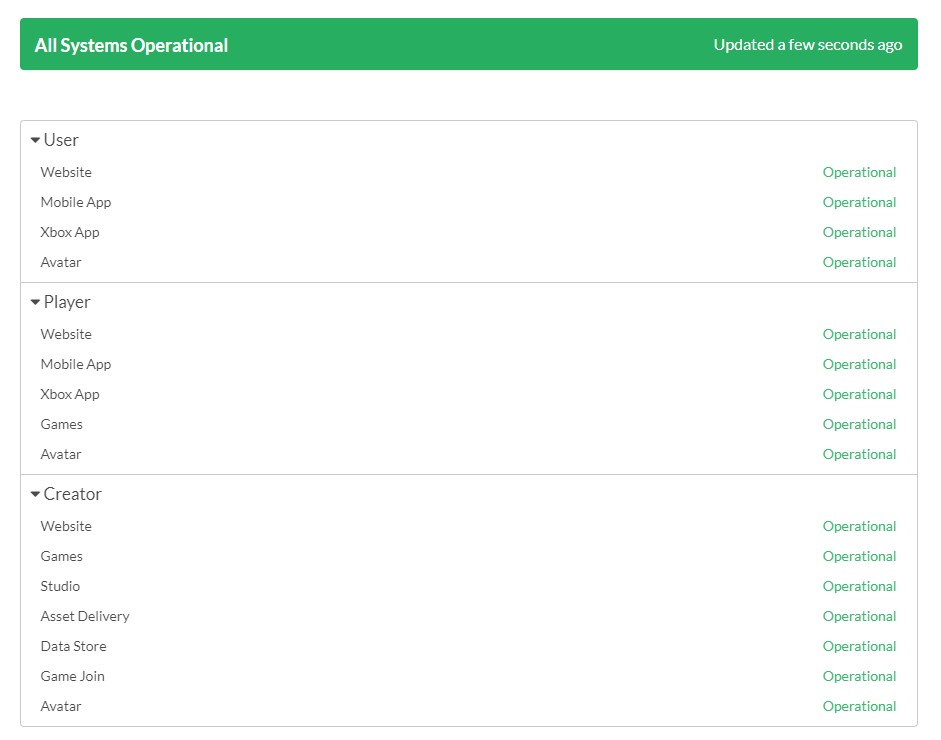941x740 pixels.
Task: Click Operational status for User Mobile App
Action: pyautogui.click(x=859, y=203)
